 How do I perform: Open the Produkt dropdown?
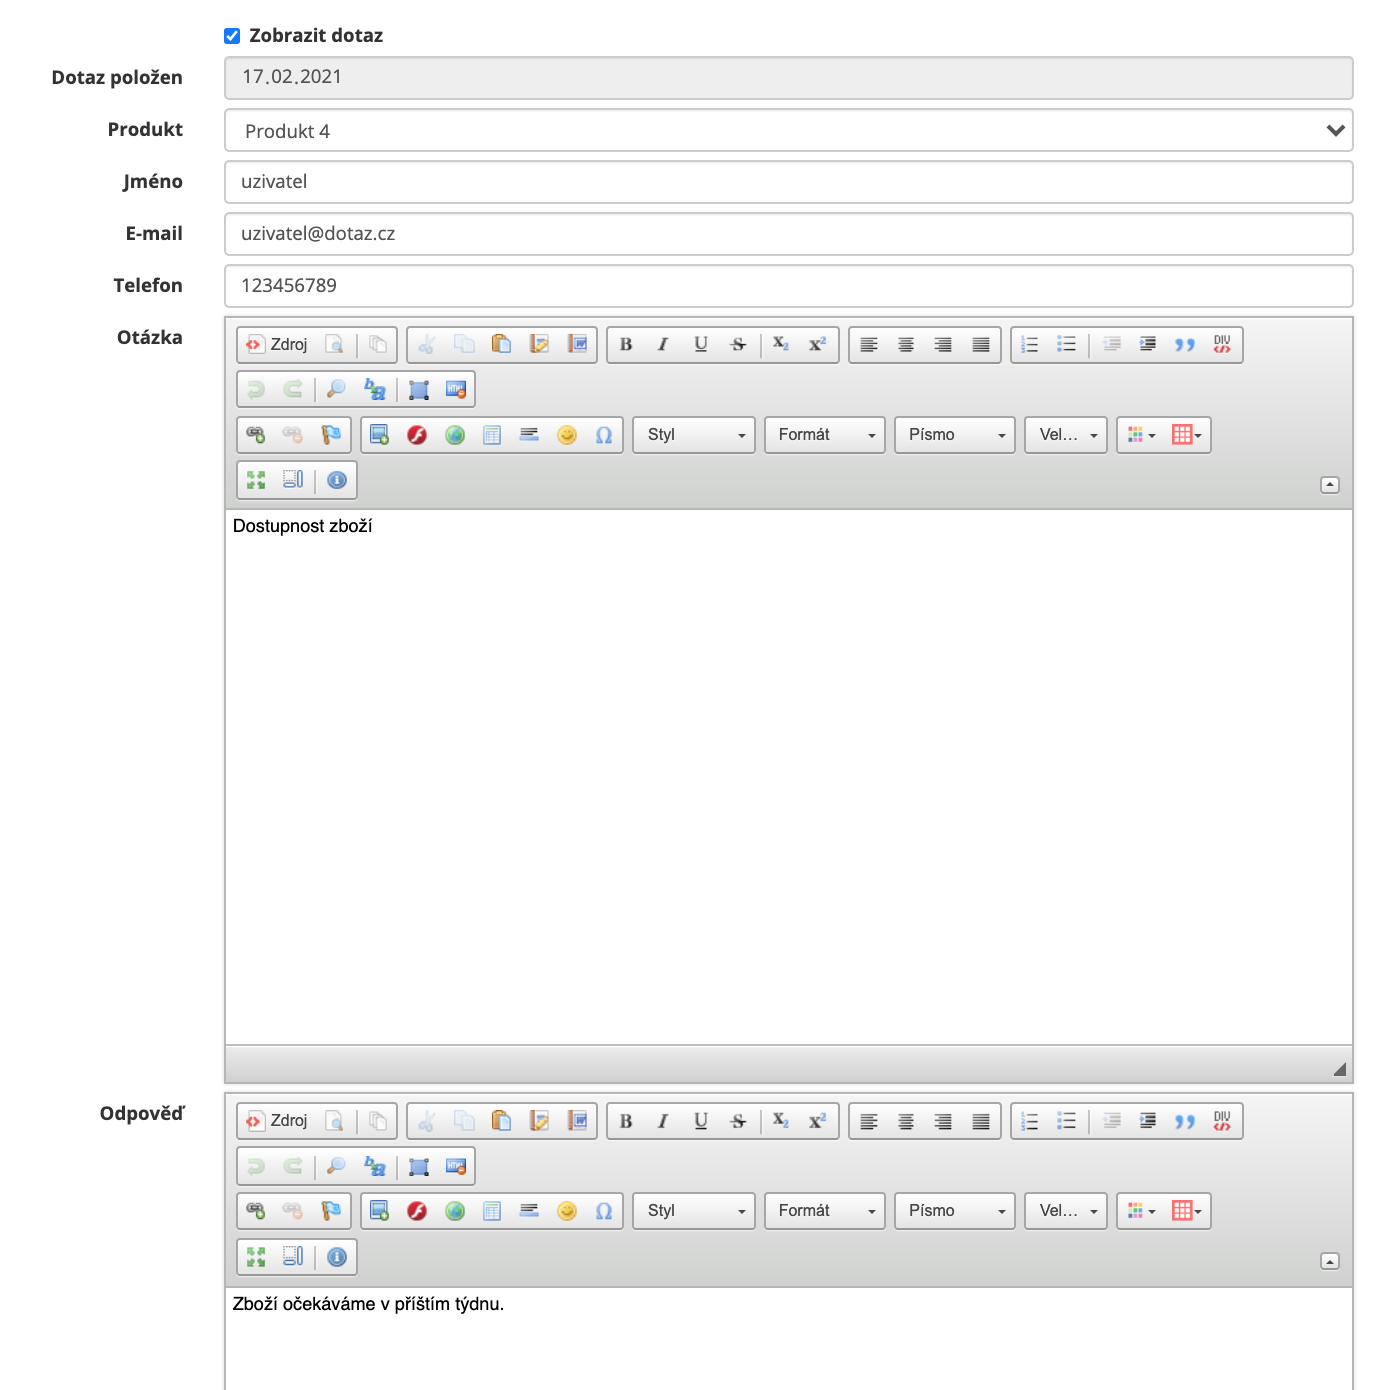pyautogui.click(x=788, y=131)
